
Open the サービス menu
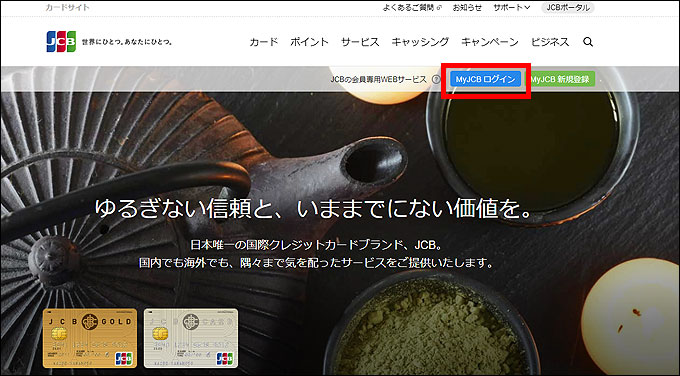[x=360, y=42]
